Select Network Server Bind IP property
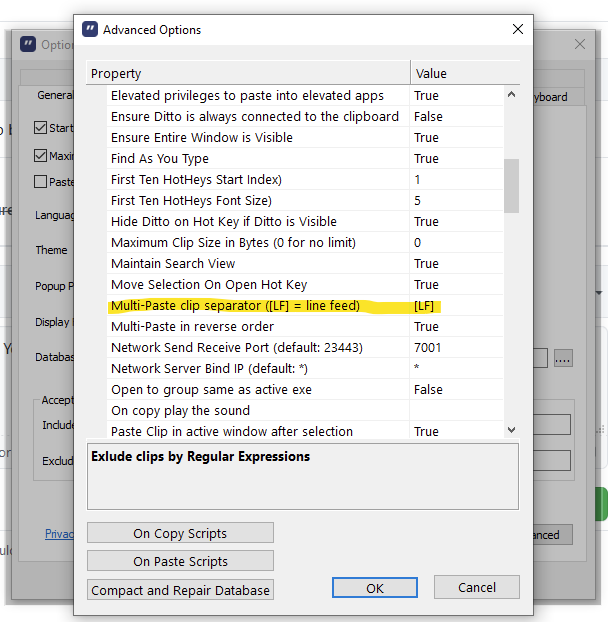Image resolution: width=608 pixels, height=622 pixels. click(305, 369)
